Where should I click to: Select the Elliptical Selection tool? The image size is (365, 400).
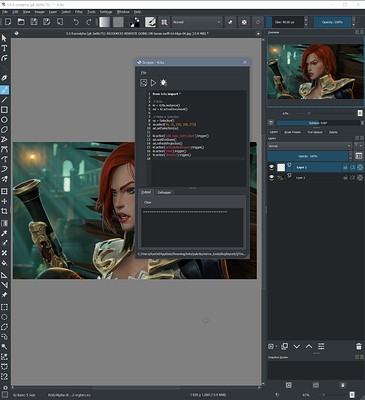coord(4,317)
